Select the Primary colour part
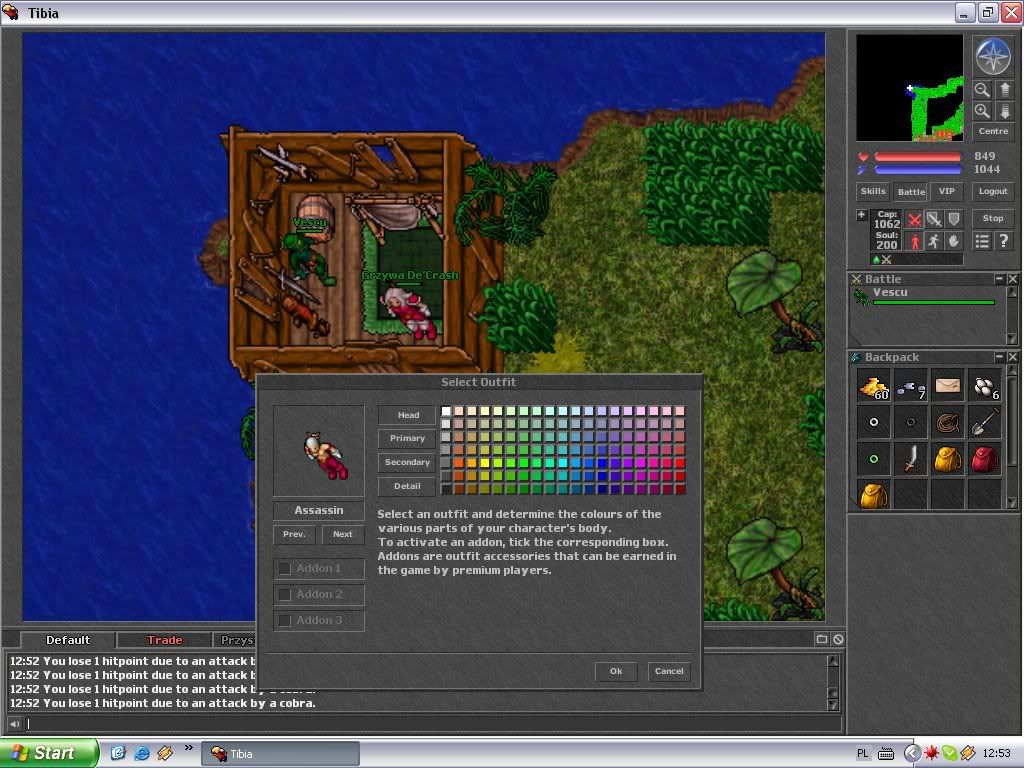1024x768 pixels. [408, 438]
